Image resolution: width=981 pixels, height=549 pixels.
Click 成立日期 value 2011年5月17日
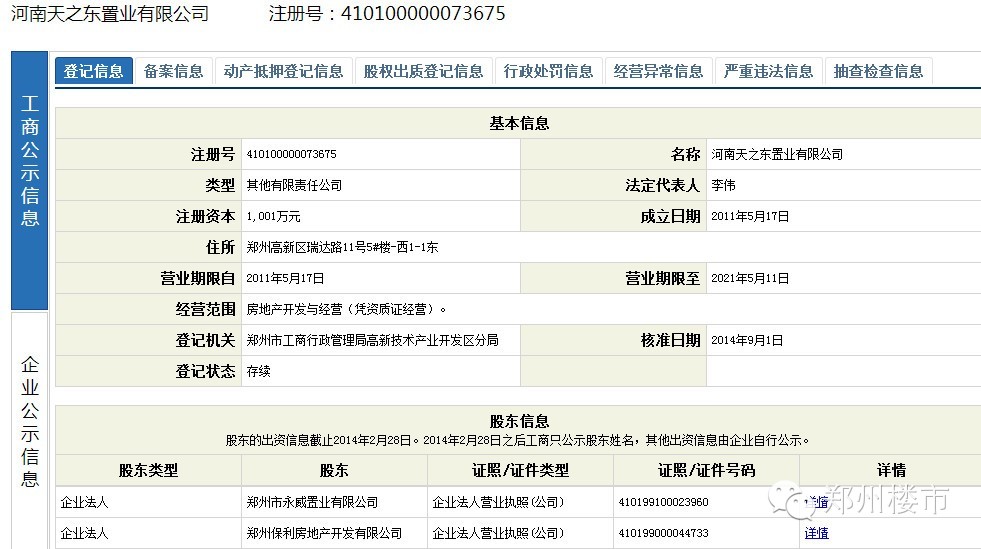point(750,216)
